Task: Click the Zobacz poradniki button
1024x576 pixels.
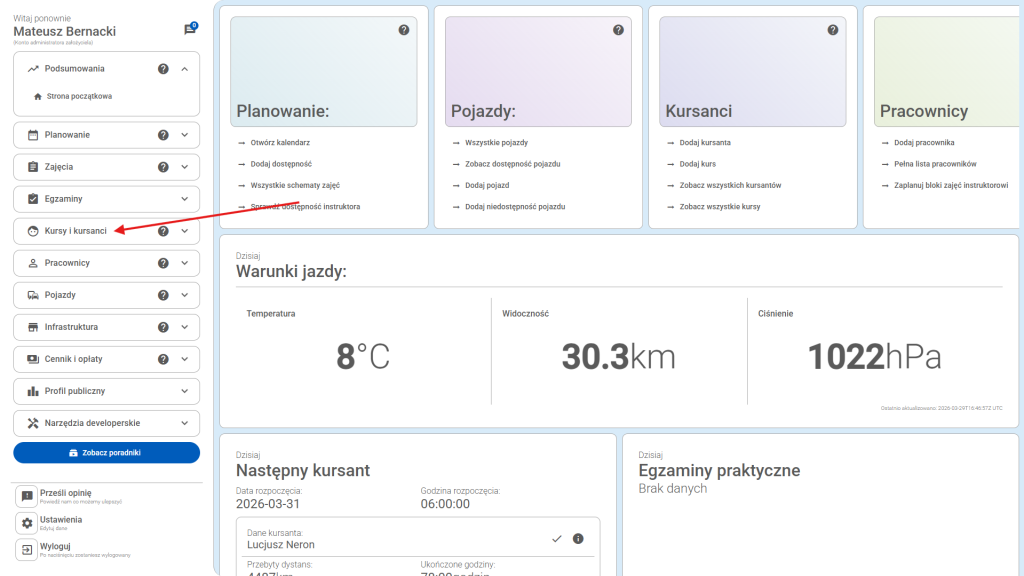Action: coord(106,453)
